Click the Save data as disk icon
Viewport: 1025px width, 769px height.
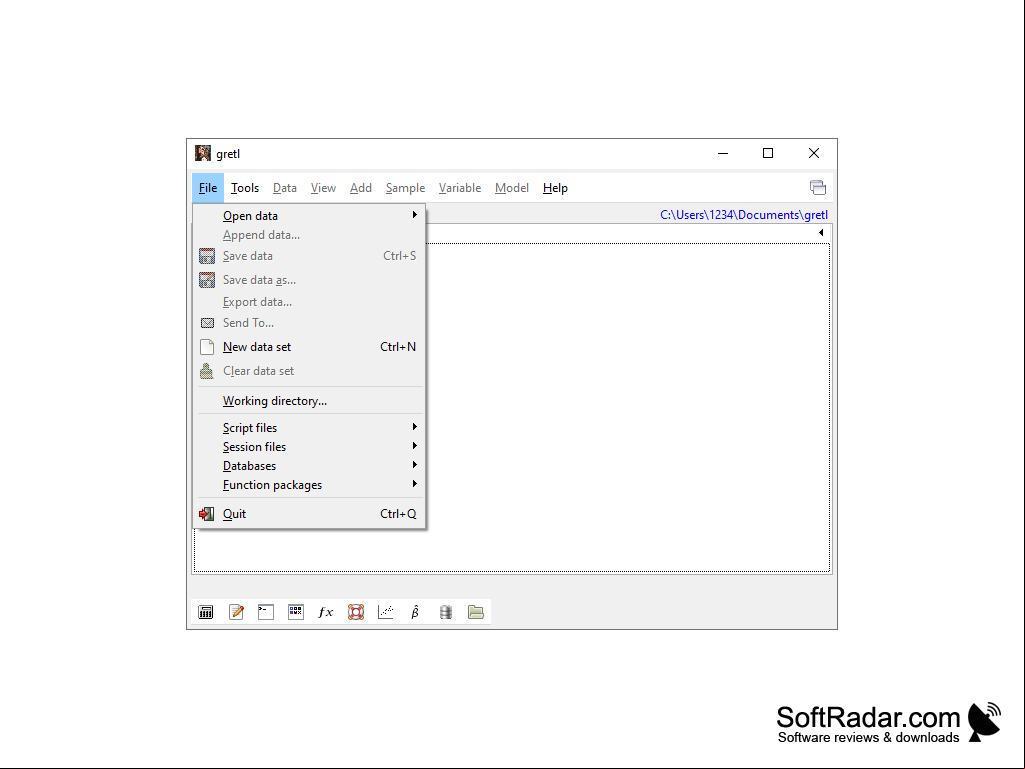(207, 280)
